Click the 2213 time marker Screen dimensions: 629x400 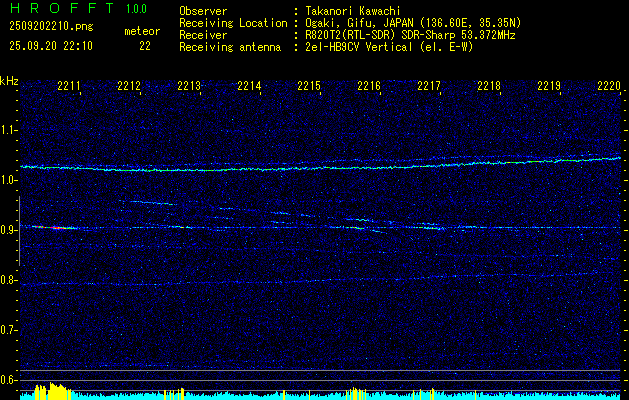coord(189,86)
